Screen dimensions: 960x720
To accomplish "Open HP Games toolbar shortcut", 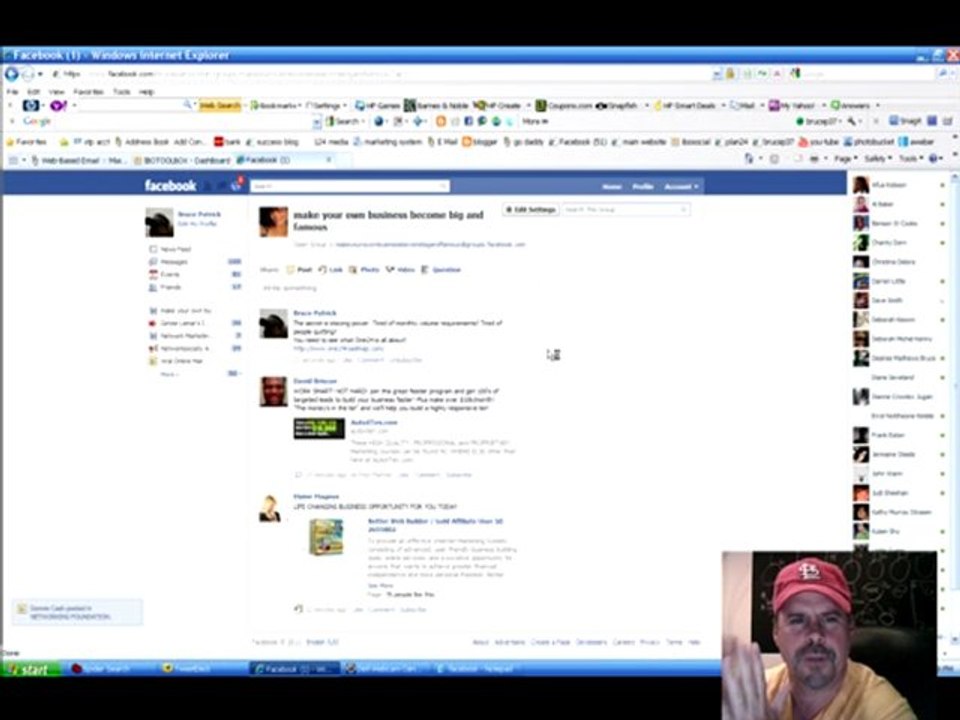I will pyautogui.click(x=378, y=105).
